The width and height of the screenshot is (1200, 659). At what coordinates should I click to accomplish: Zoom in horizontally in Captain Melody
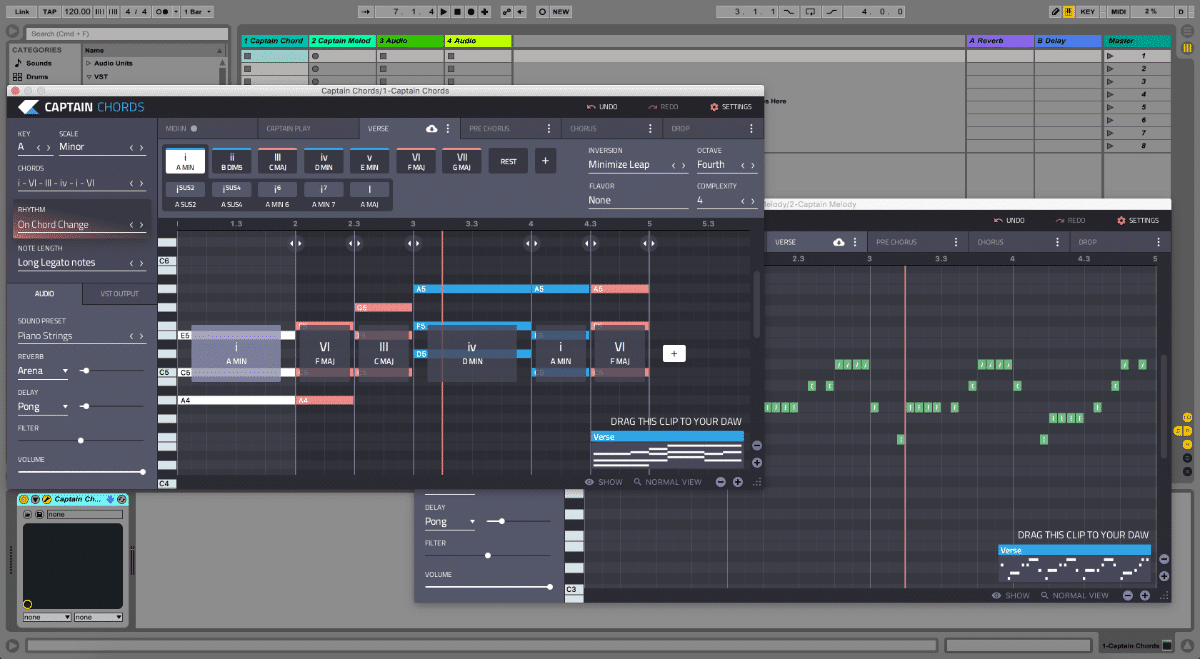point(1145,595)
